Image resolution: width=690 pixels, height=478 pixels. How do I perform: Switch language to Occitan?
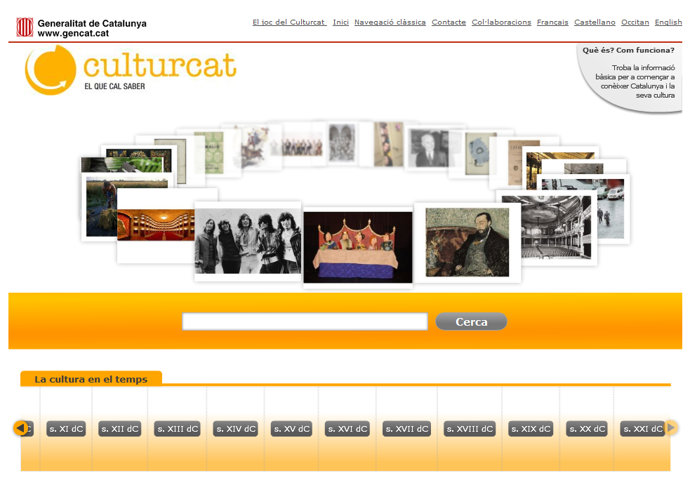point(635,22)
